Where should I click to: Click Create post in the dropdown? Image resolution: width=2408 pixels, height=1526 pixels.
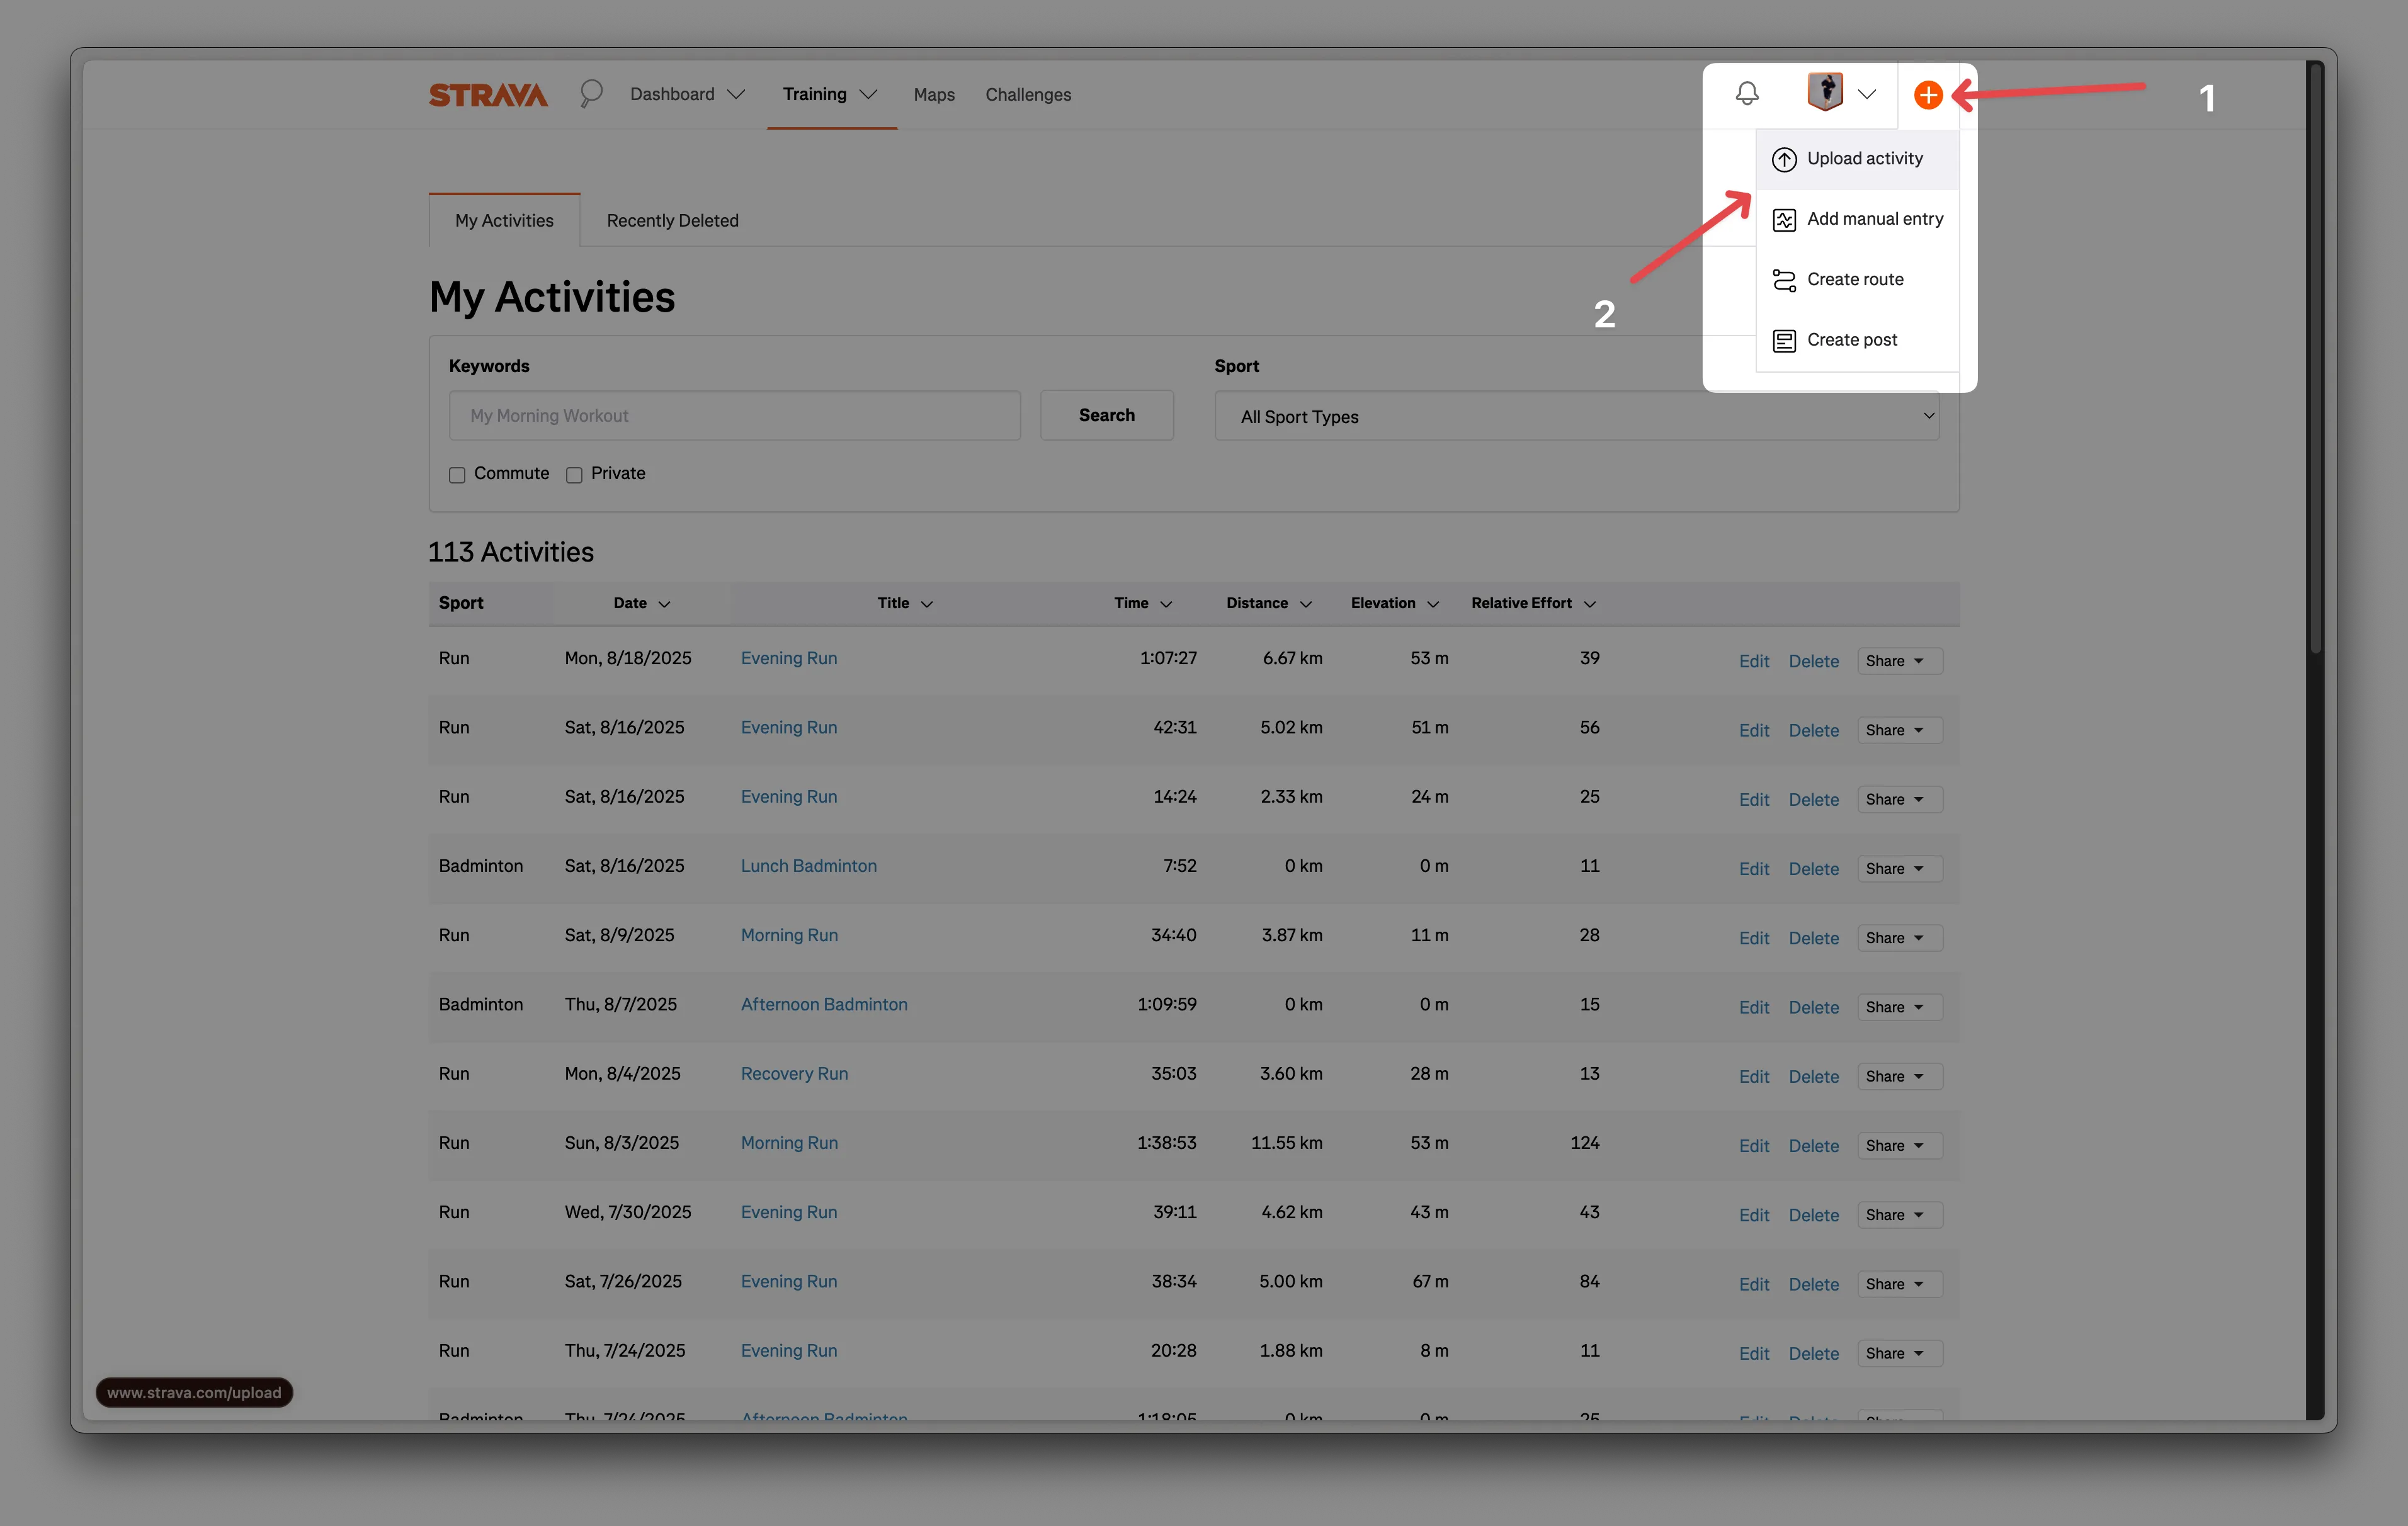coord(1852,339)
